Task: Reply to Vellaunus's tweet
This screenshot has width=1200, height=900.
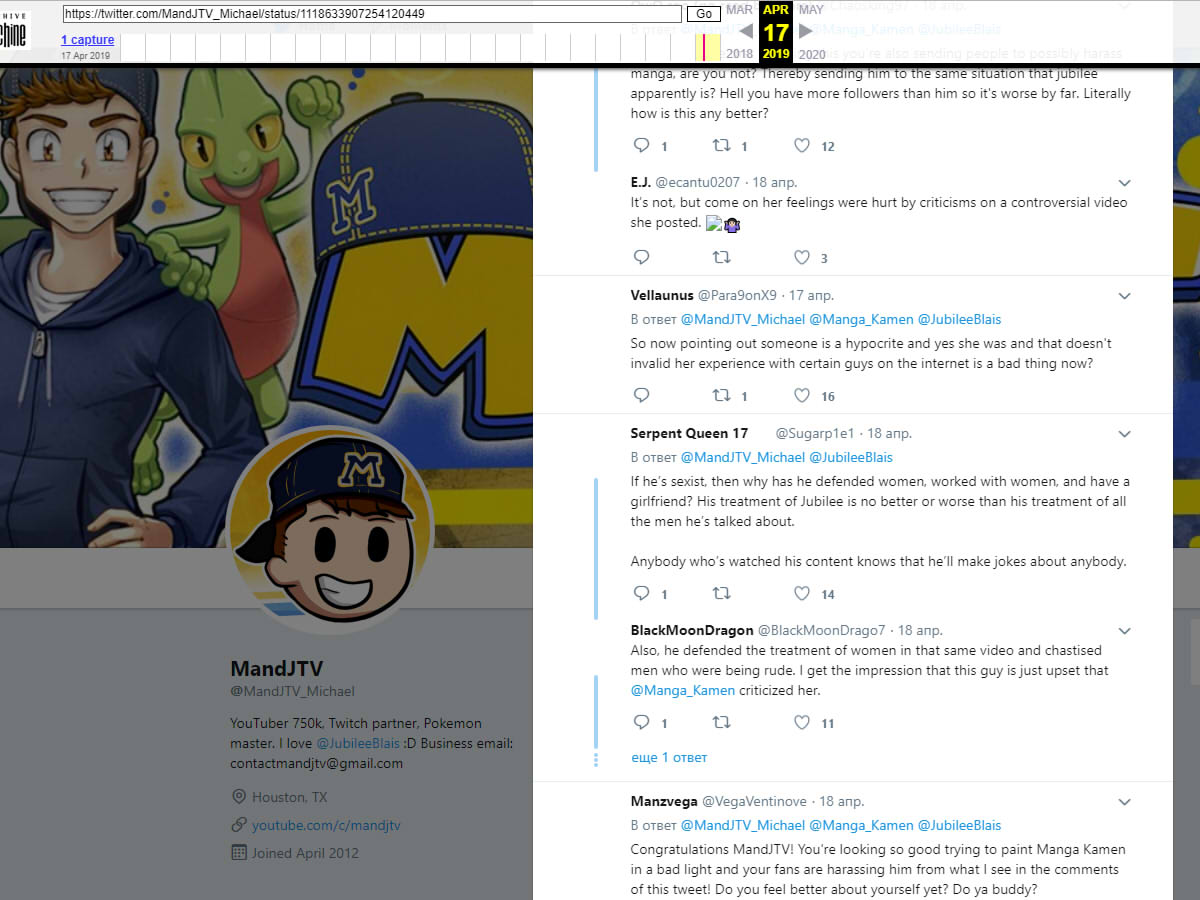Action: 642,396
